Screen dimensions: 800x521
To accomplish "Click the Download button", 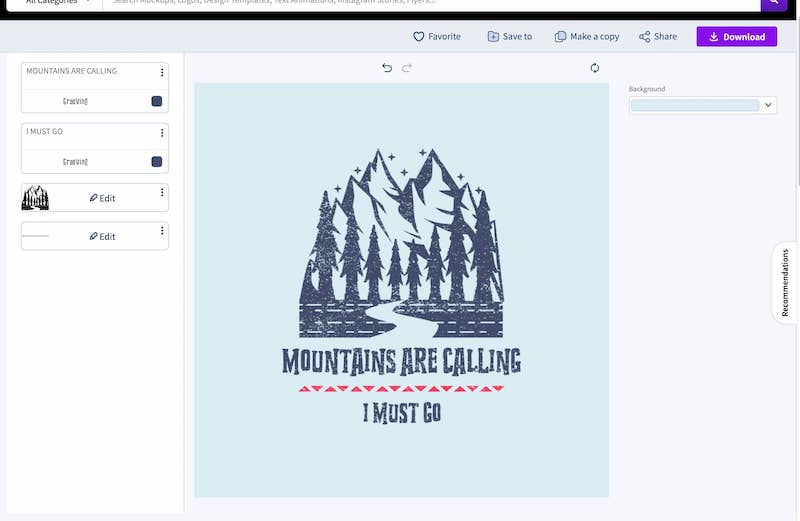I will point(736,37).
